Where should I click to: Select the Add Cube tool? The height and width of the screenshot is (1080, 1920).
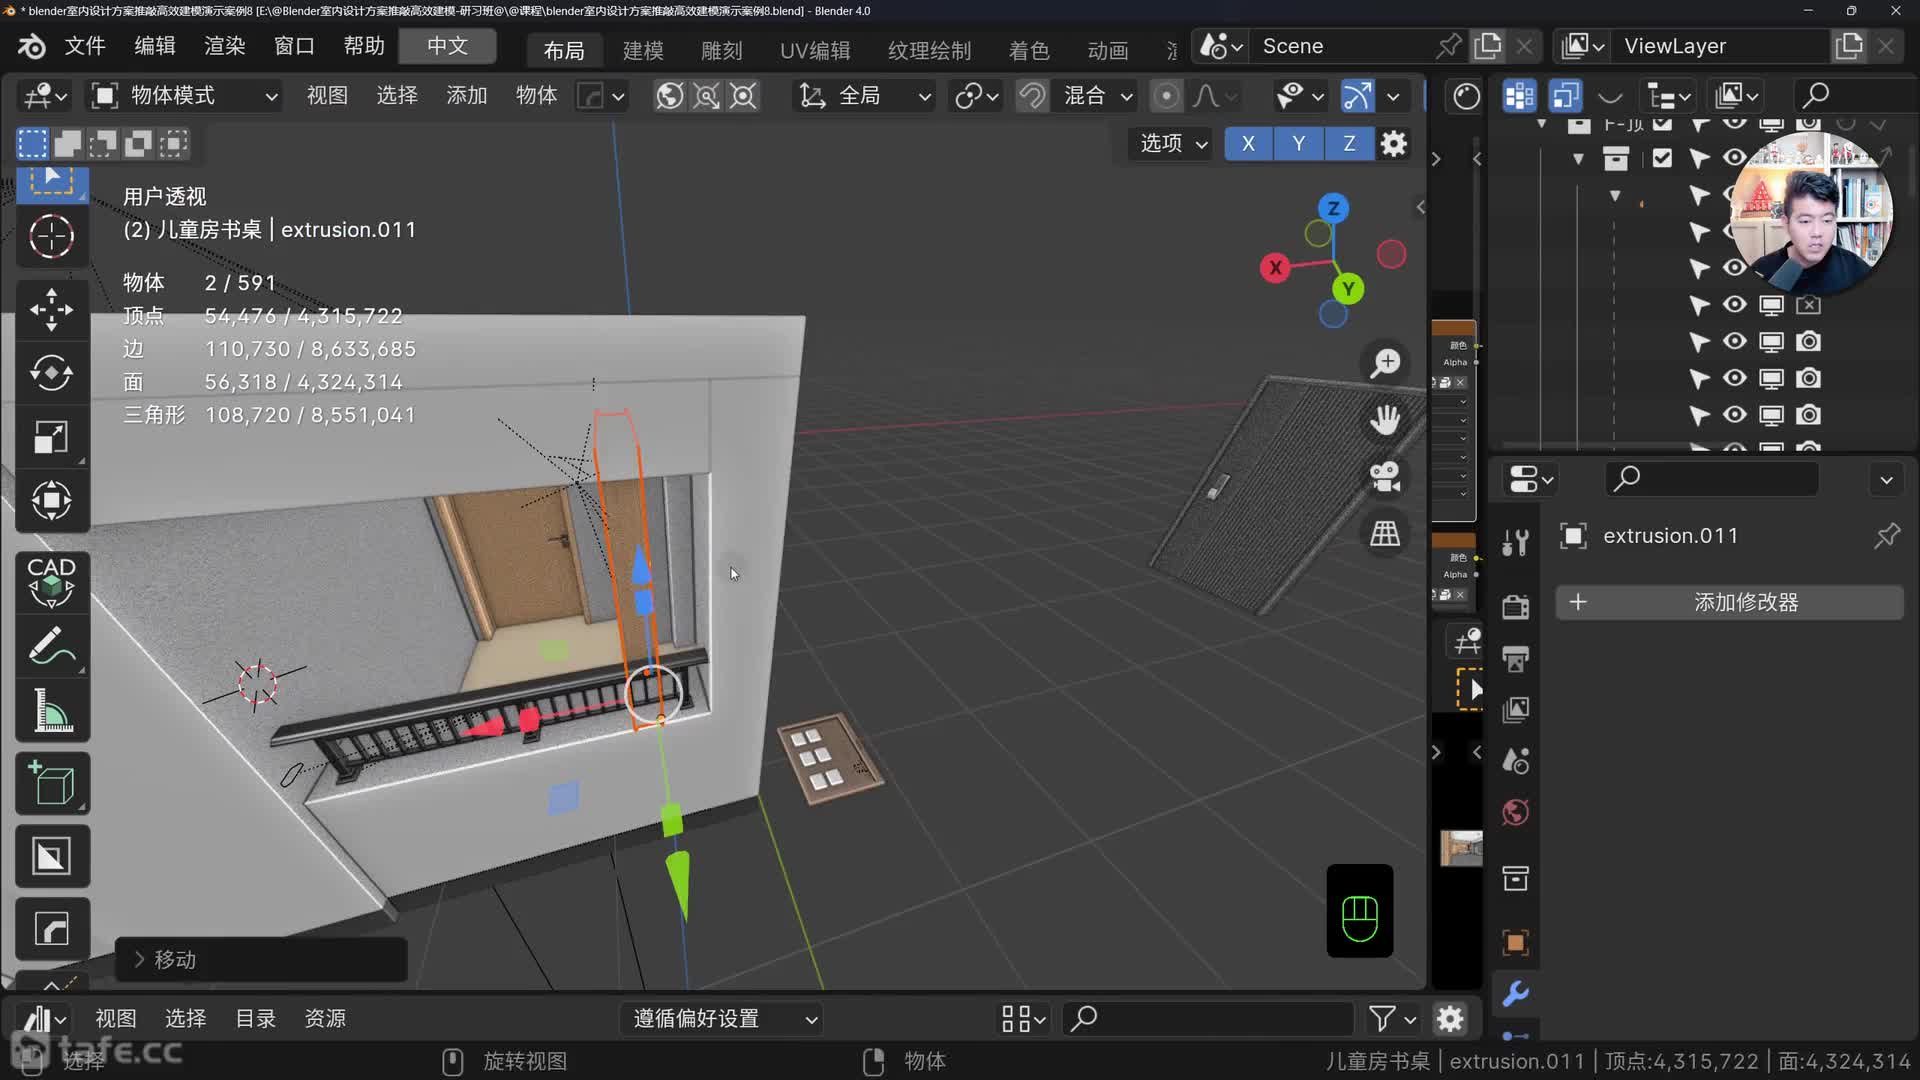[x=51, y=783]
